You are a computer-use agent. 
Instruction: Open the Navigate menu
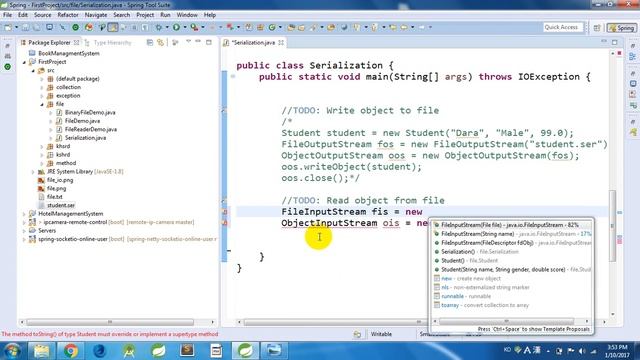tap(96, 15)
